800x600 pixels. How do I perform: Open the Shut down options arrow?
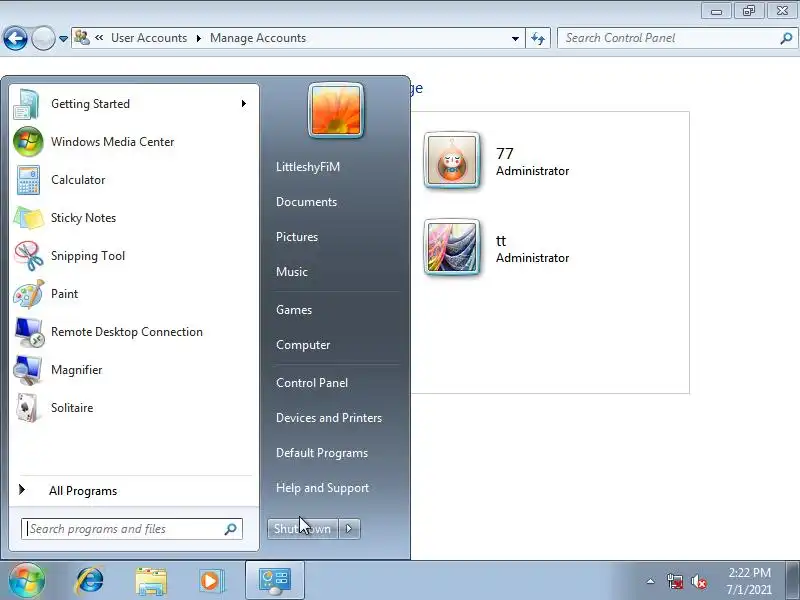click(349, 529)
